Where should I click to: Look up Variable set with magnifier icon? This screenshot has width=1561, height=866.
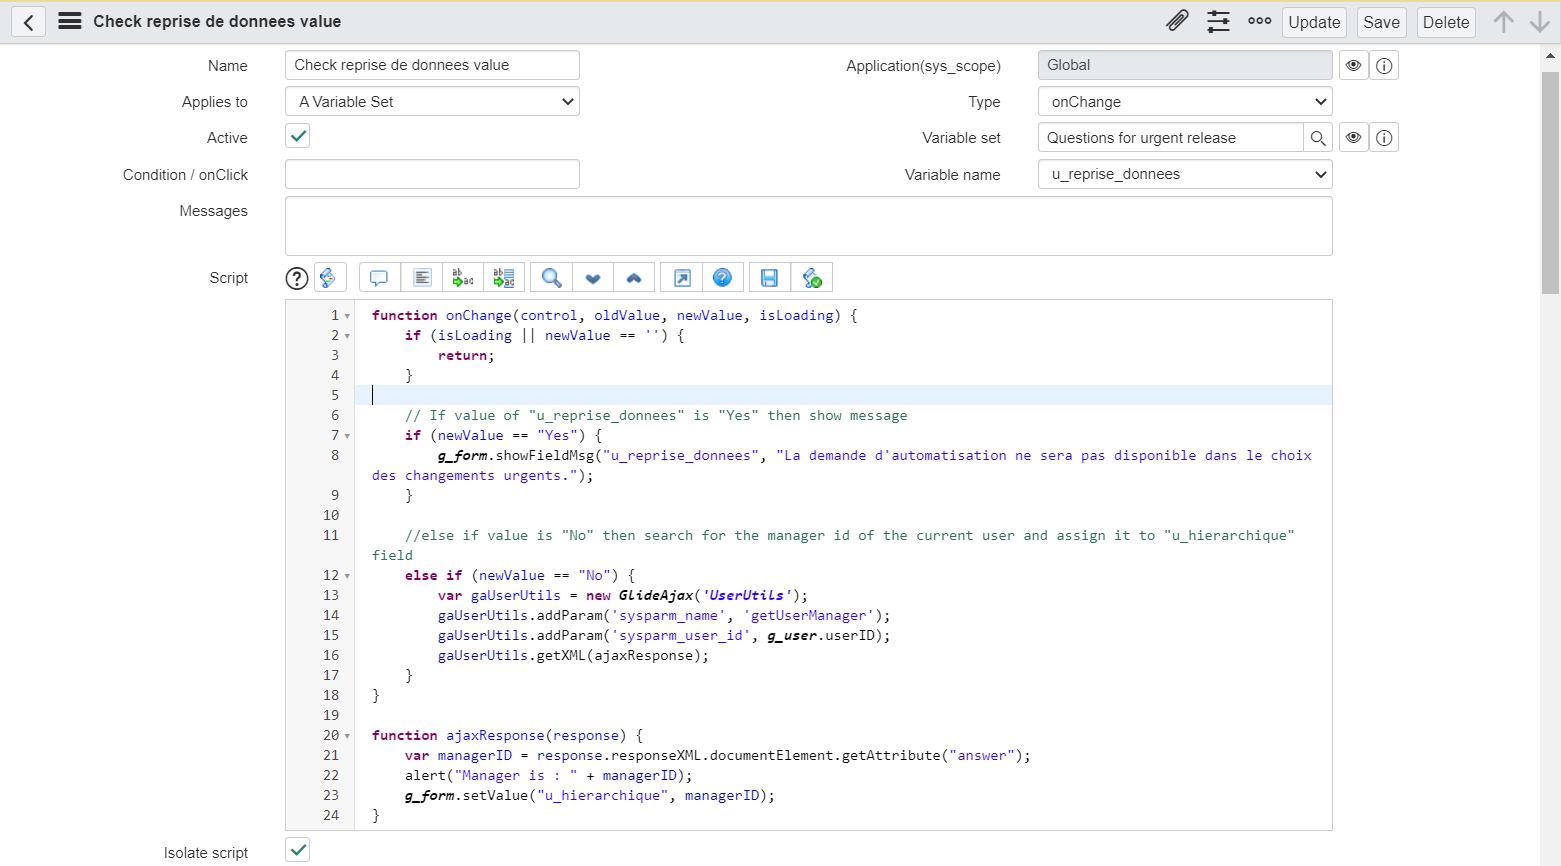pos(1318,138)
